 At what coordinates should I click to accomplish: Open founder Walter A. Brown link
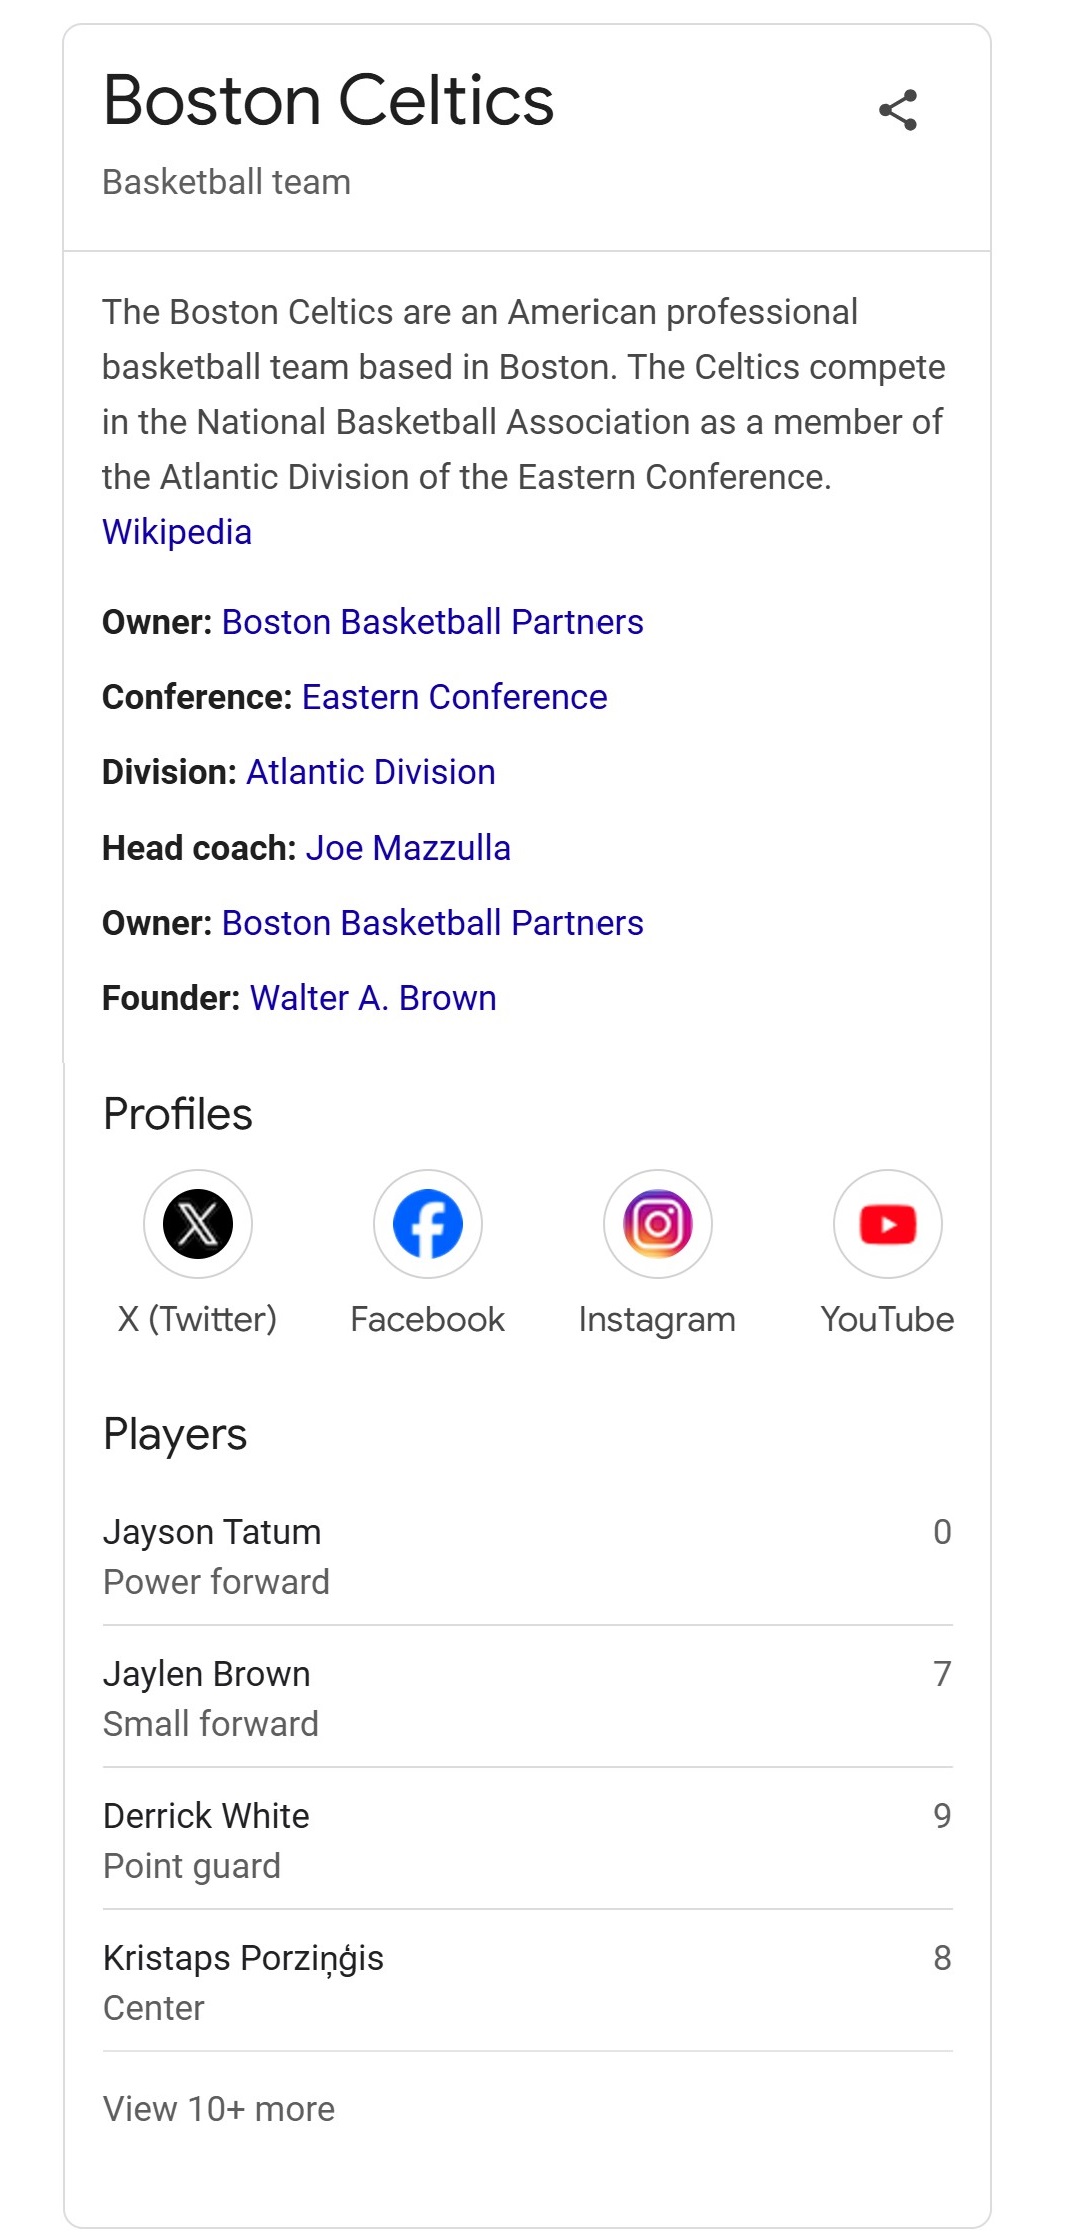(x=373, y=998)
